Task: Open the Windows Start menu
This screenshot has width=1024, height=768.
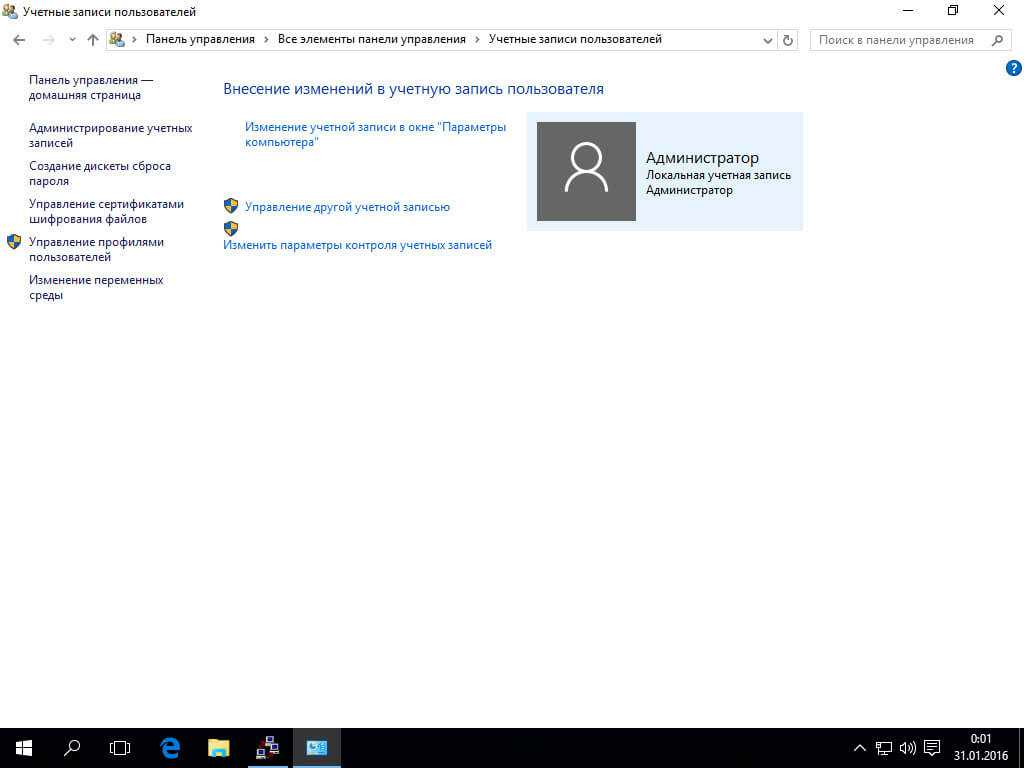Action: click(24, 747)
